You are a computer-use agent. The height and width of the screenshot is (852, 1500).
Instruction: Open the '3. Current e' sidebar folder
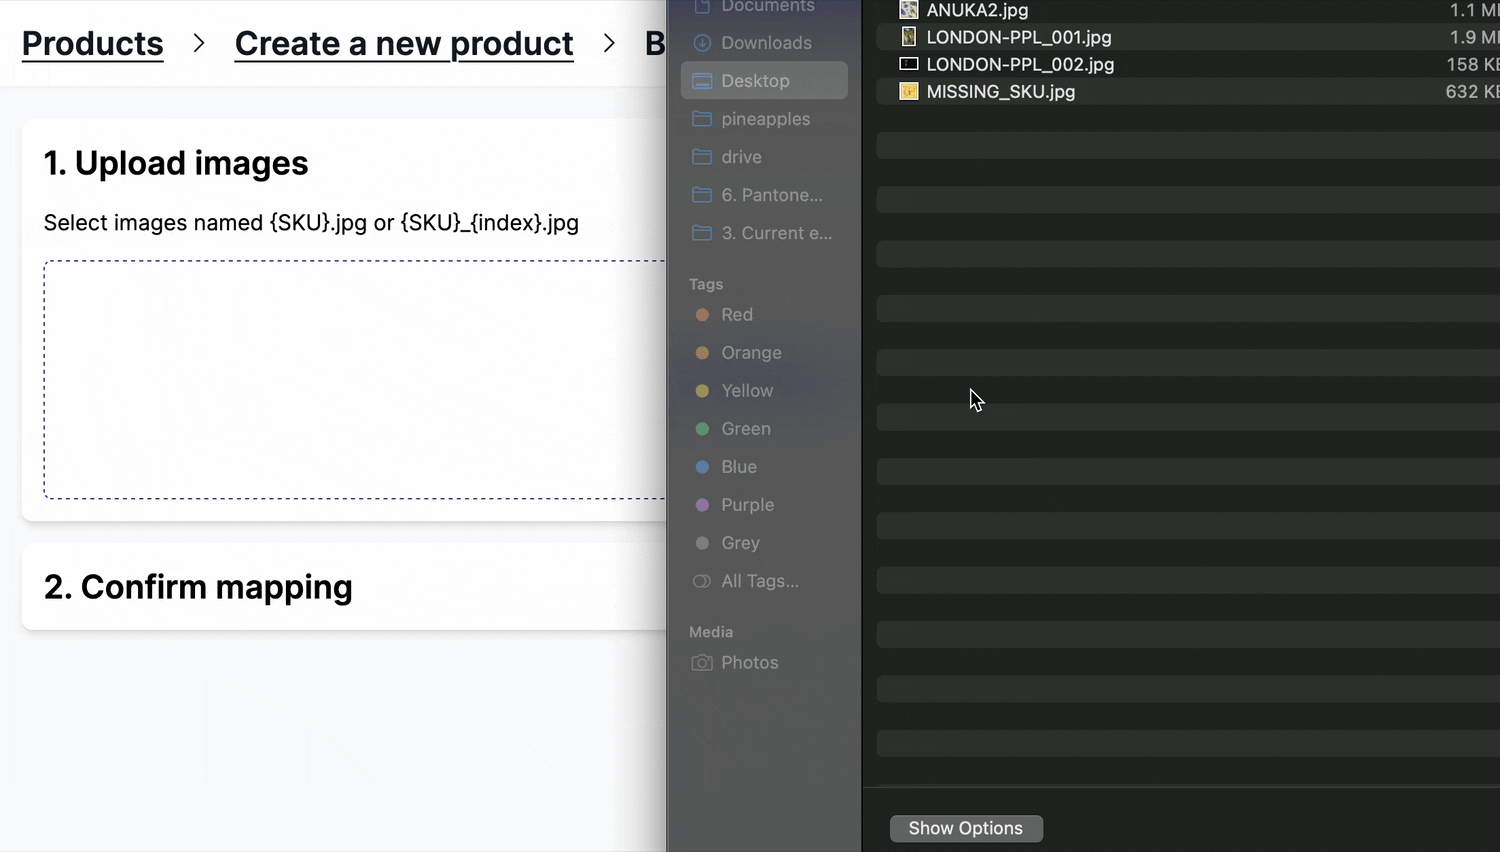click(776, 233)
